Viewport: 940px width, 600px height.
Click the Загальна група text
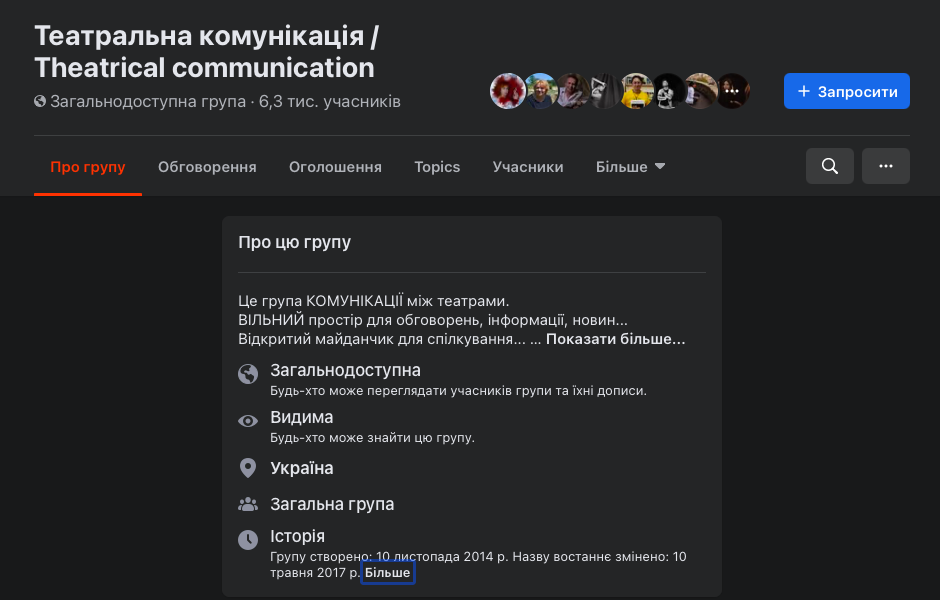(x=332, y=504)
